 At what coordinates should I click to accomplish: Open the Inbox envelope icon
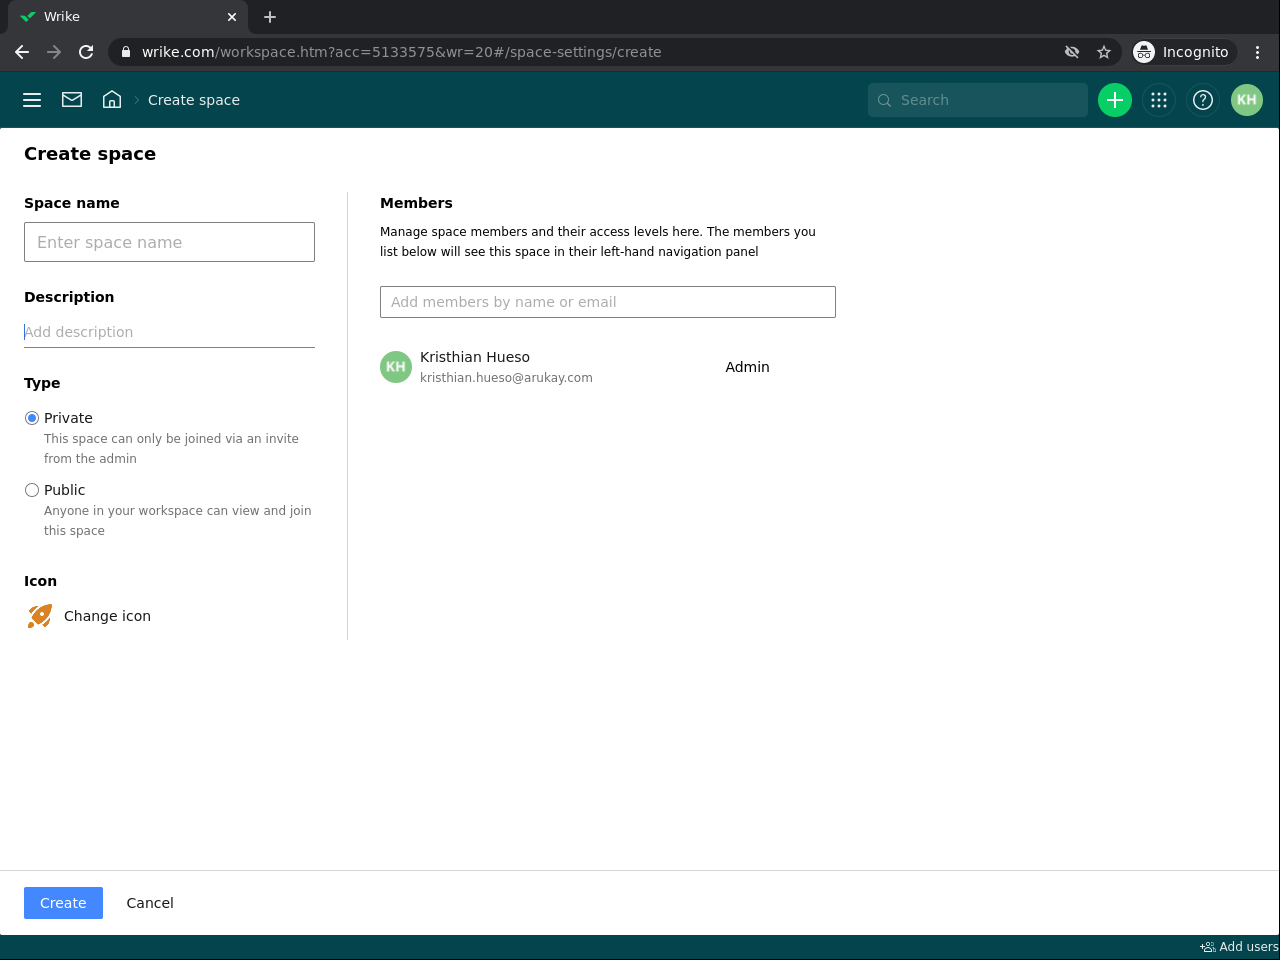72,100
